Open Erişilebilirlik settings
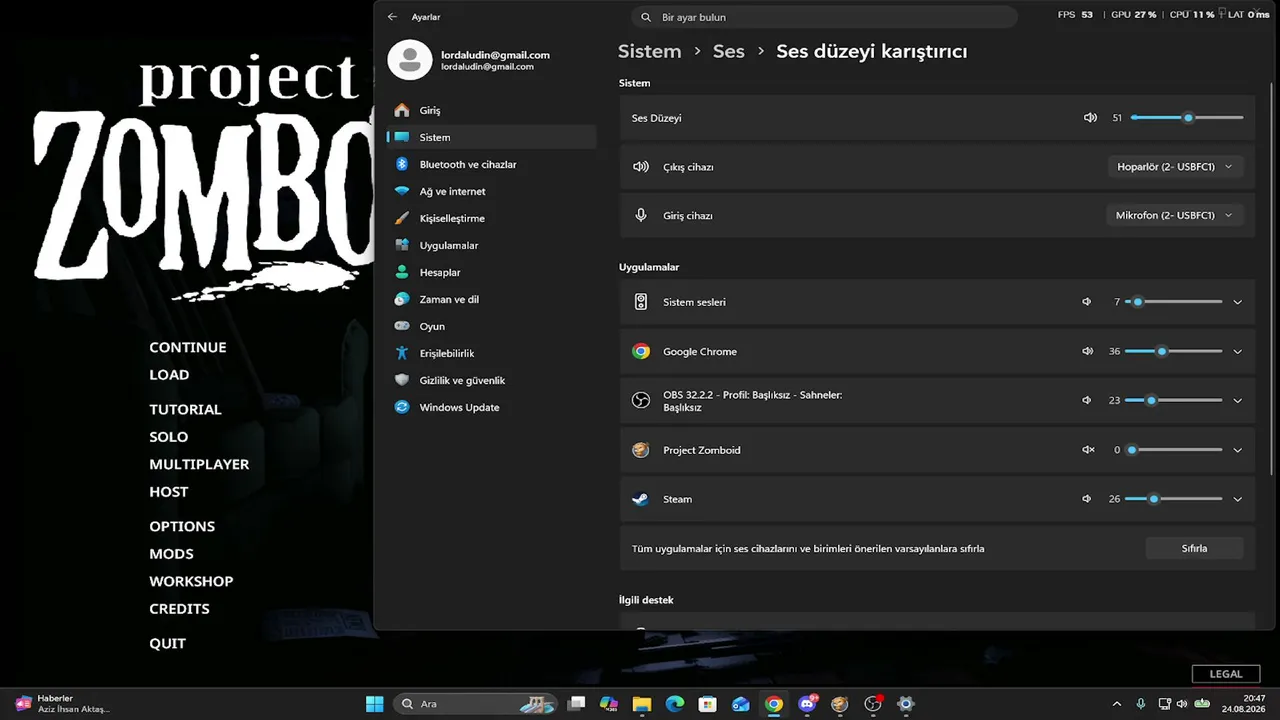This screenshot has height=720, width=1280. [x=491, y=353]
